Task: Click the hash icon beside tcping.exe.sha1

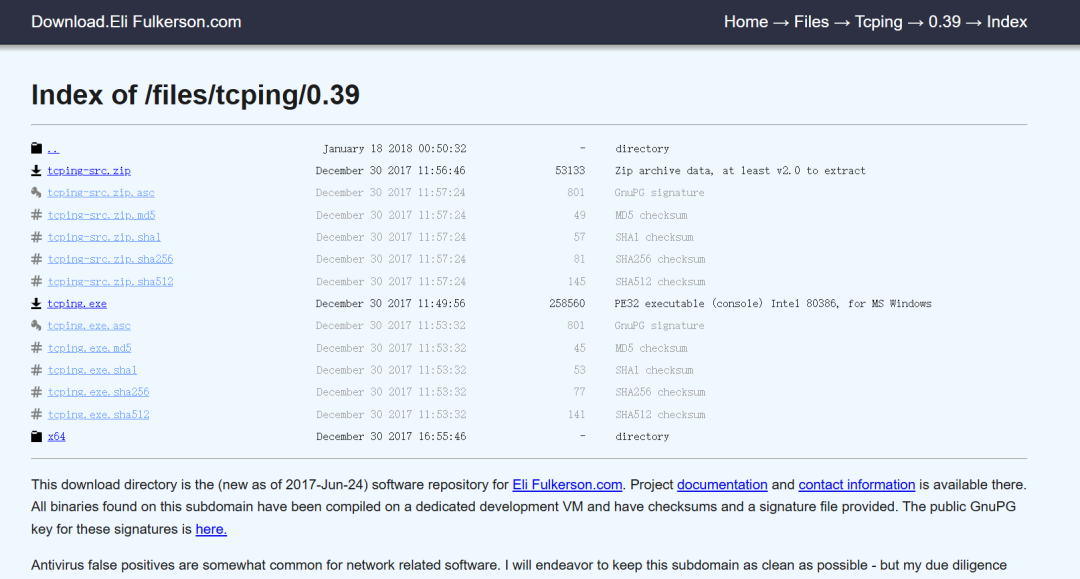Action: tap(37, 370)
